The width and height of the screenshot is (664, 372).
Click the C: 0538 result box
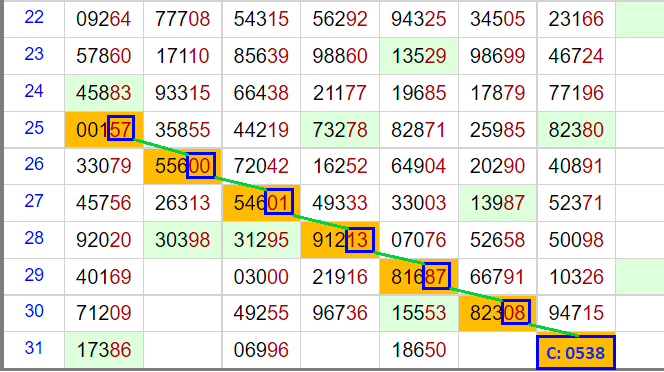pos(575,352)
